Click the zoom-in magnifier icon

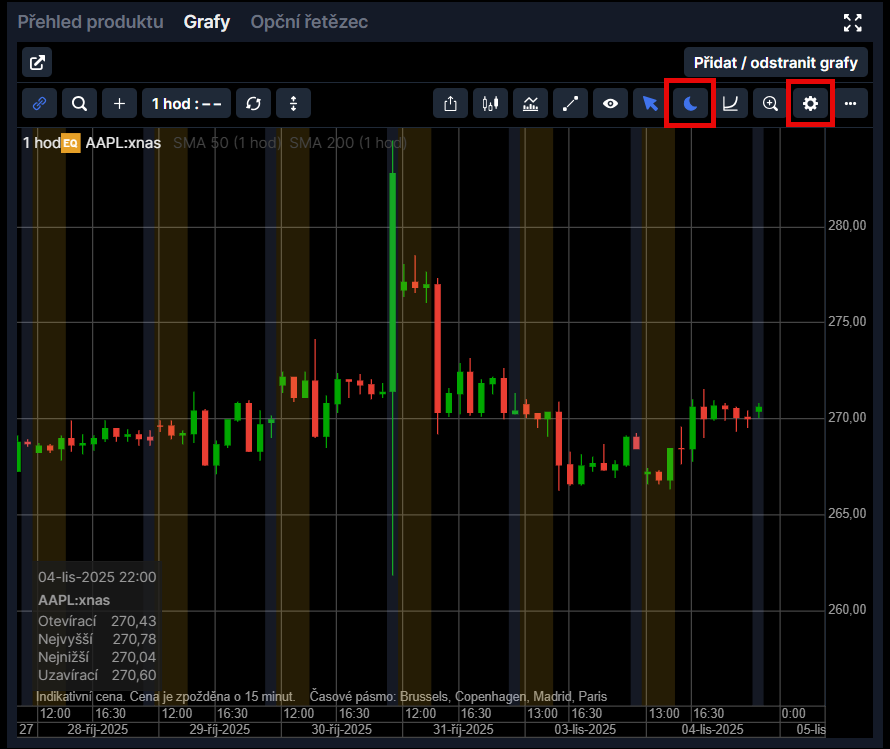tap(770, 103)
